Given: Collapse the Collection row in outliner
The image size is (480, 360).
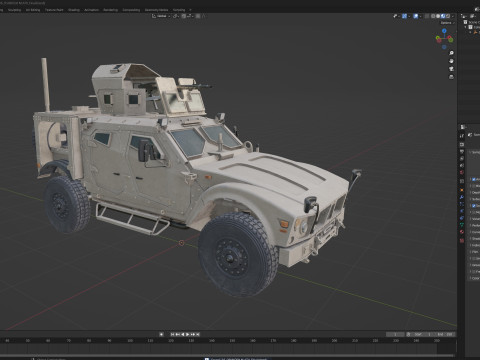Looking at the screenshot, I should tap(466, 27).
